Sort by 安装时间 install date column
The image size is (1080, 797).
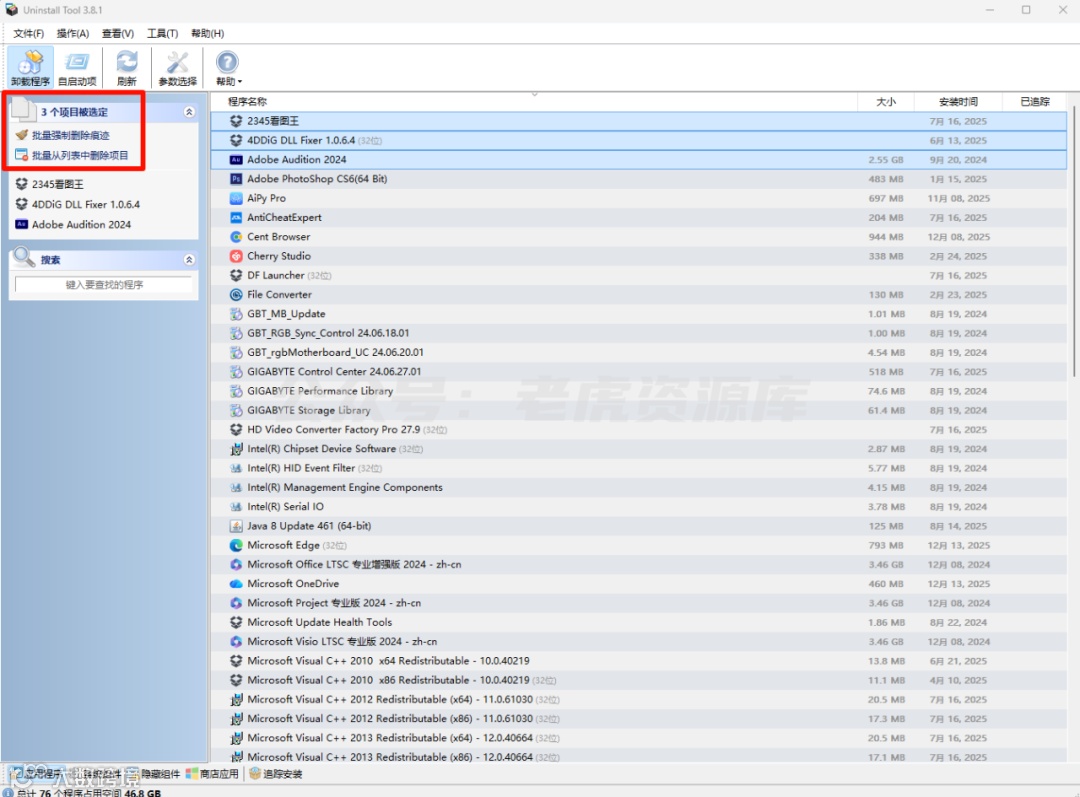(958, 101)
